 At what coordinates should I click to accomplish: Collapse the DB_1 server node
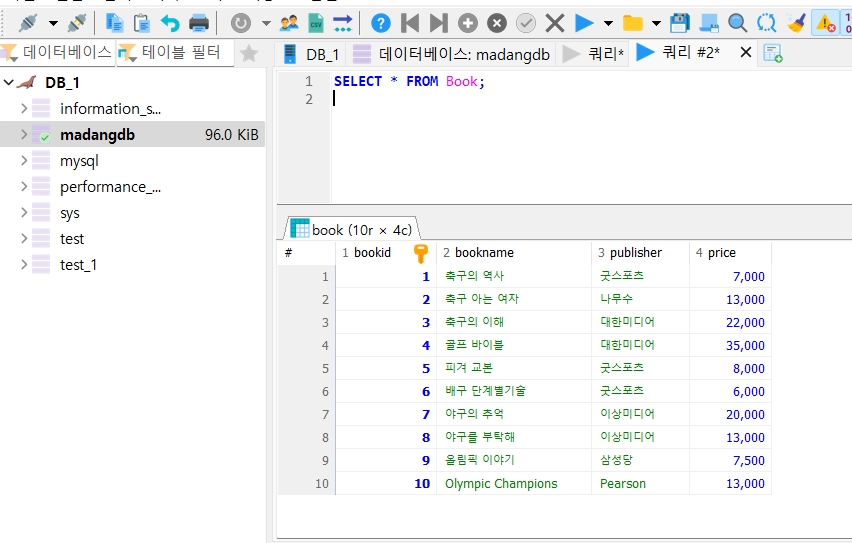9,83
